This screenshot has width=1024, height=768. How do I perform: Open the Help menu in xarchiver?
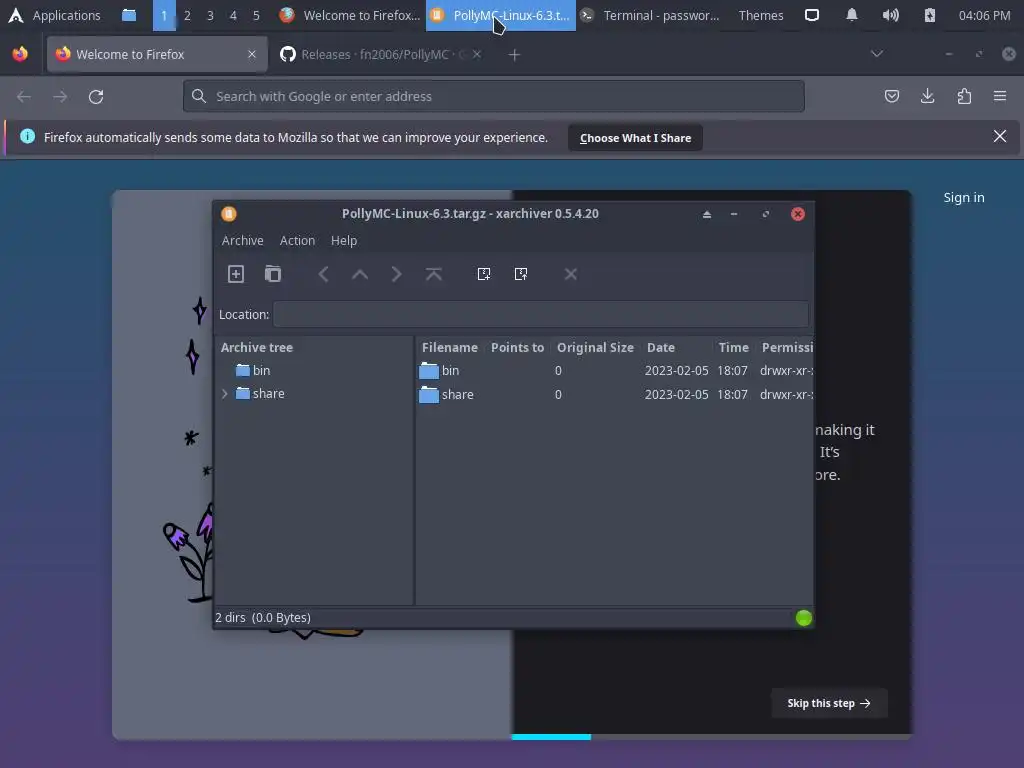(x=344, y=240)
